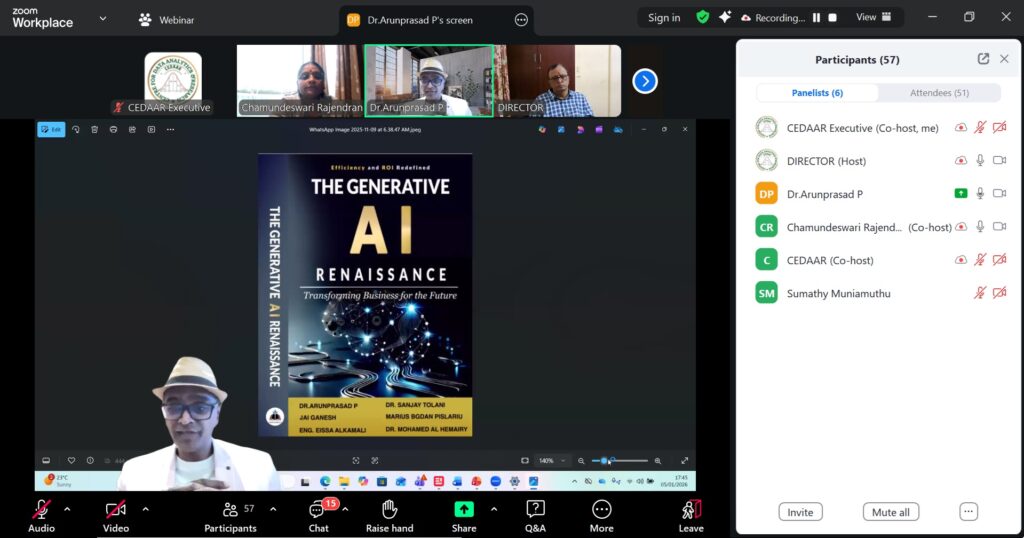The height and width of the screenshot is (538, 1024).
Task: Click the green Share screen icon
Action: (464, 510)
